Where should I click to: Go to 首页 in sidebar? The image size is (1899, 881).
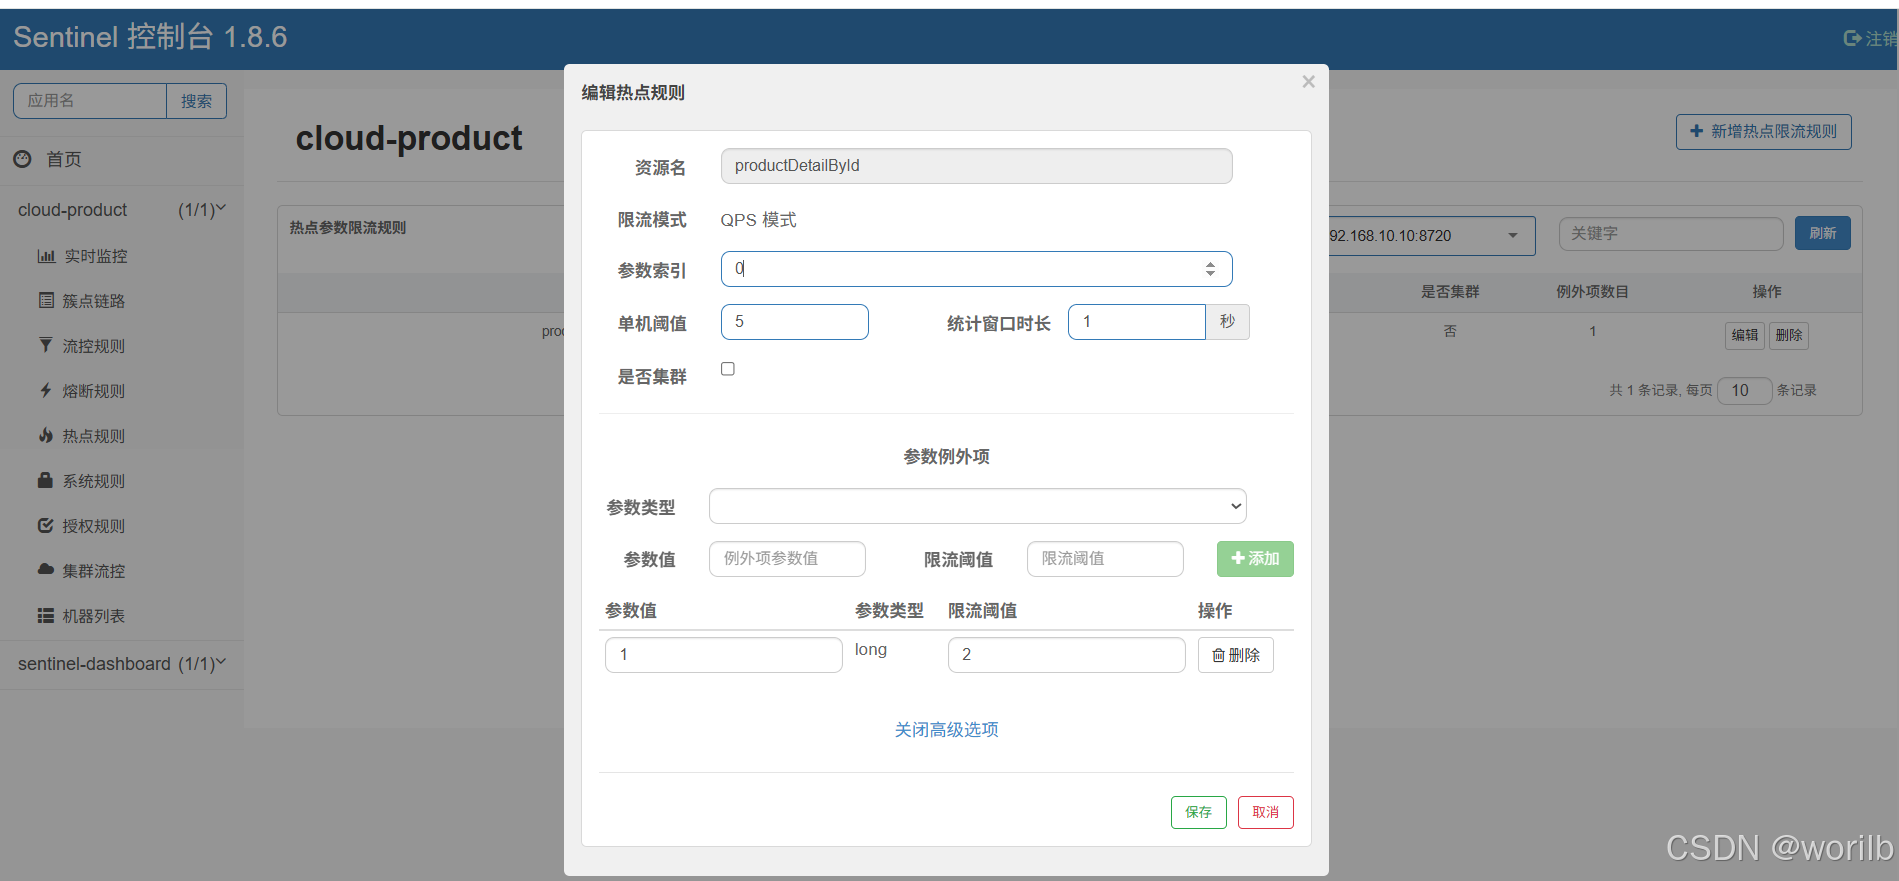point(64,160)
